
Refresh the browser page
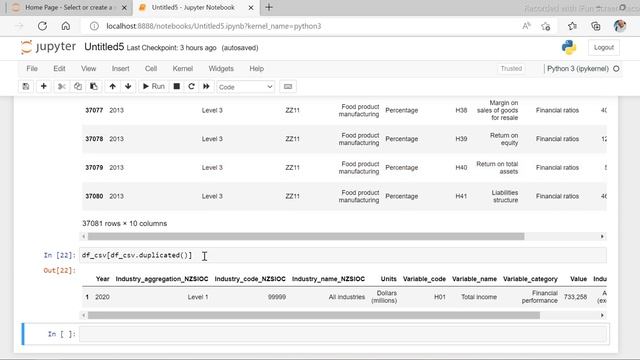tap(42, 26)
